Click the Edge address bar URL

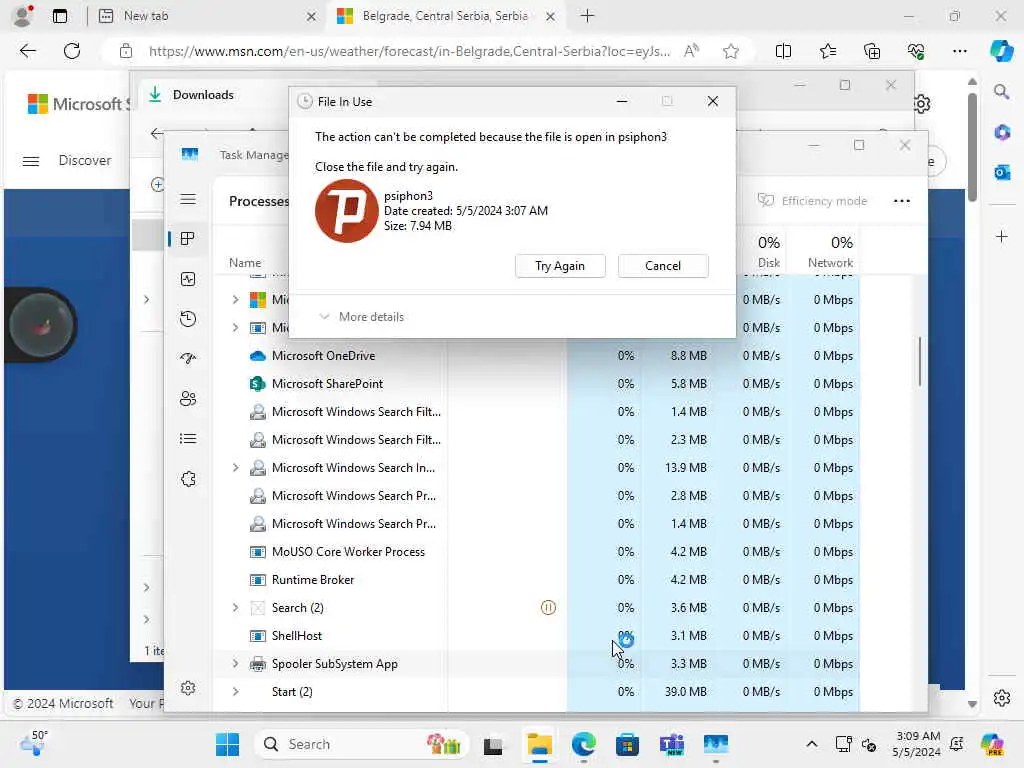(409, 51)
